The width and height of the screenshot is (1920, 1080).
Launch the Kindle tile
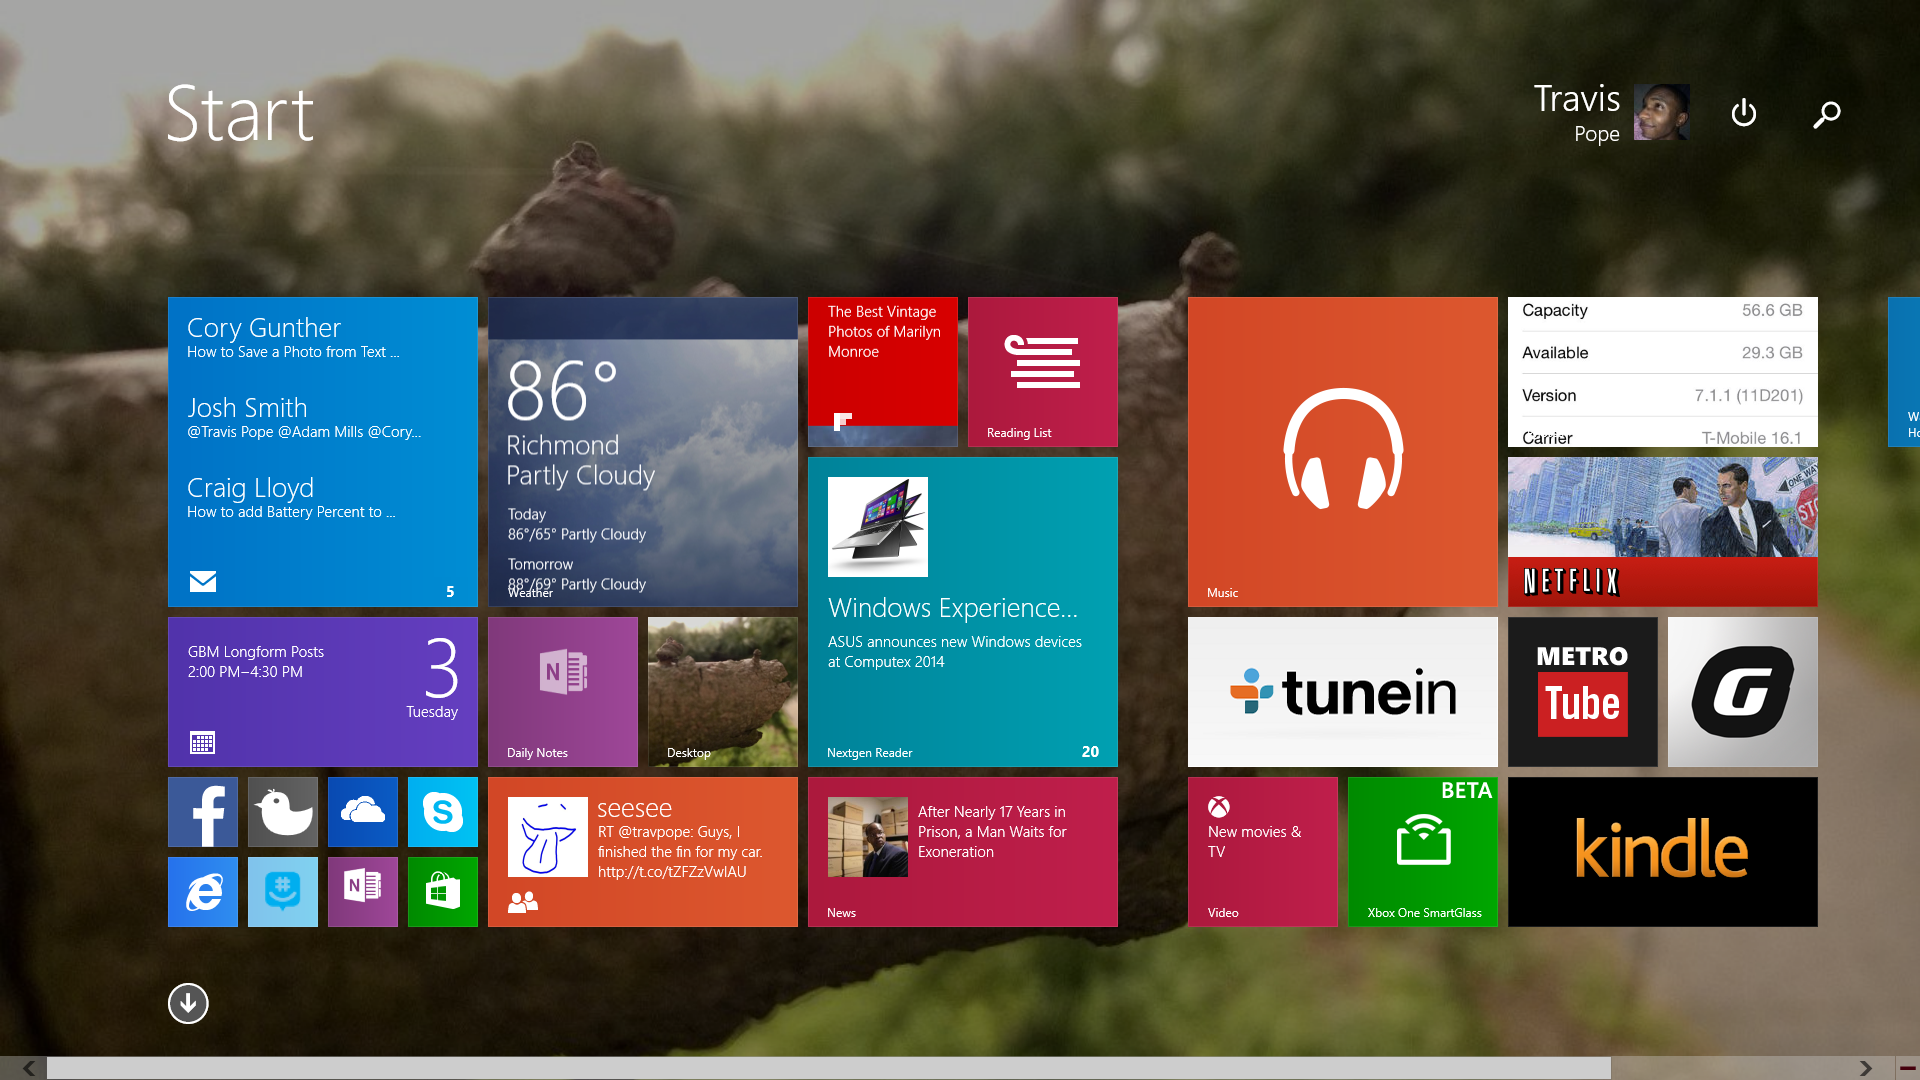(x=1663, y=852)
